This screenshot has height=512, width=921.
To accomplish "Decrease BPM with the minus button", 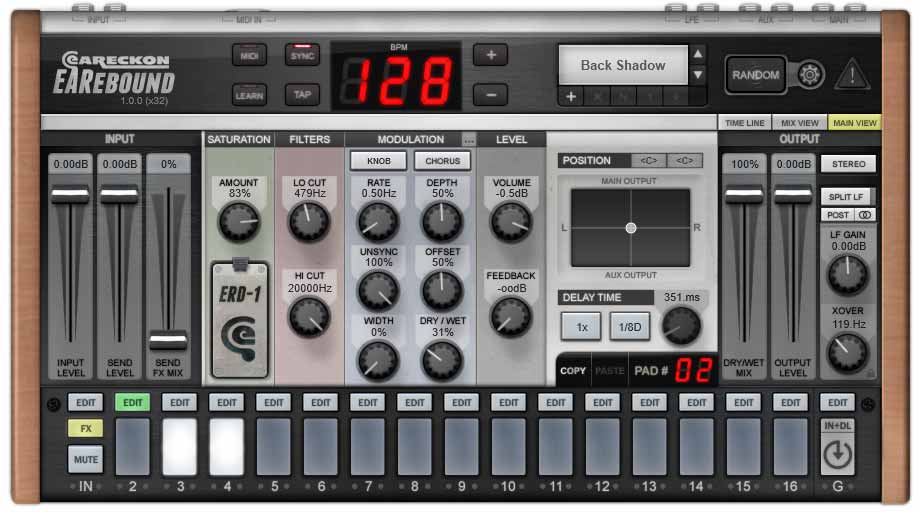I will [490, 94].
